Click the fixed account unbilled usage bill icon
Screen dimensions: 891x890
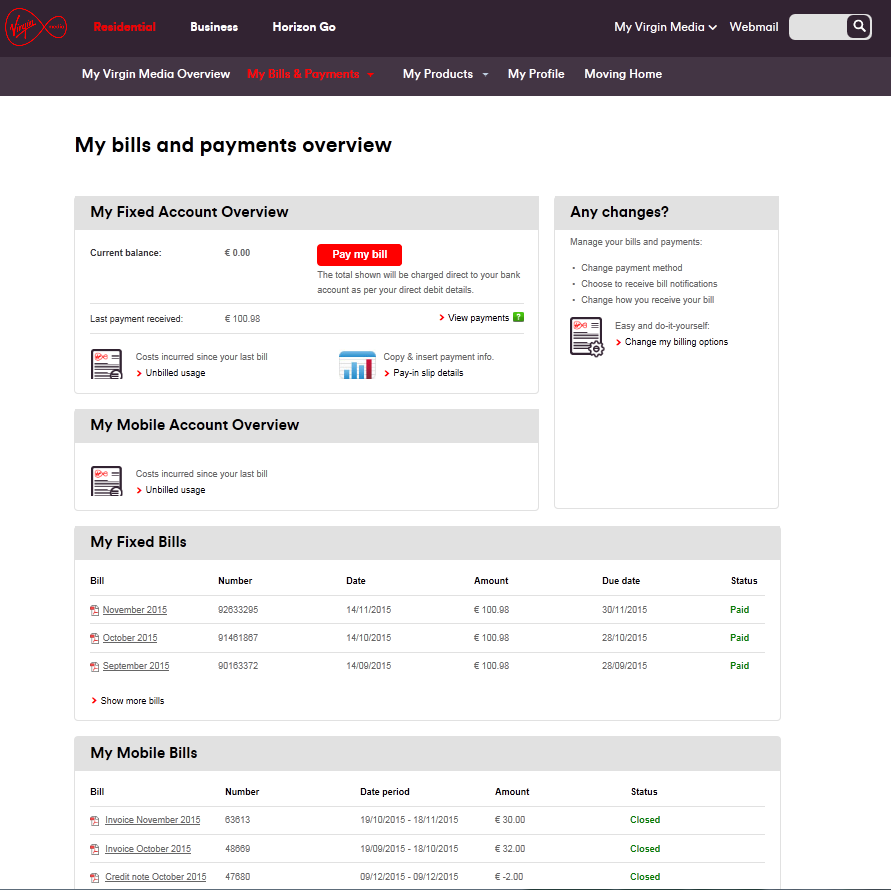point(106,364)
